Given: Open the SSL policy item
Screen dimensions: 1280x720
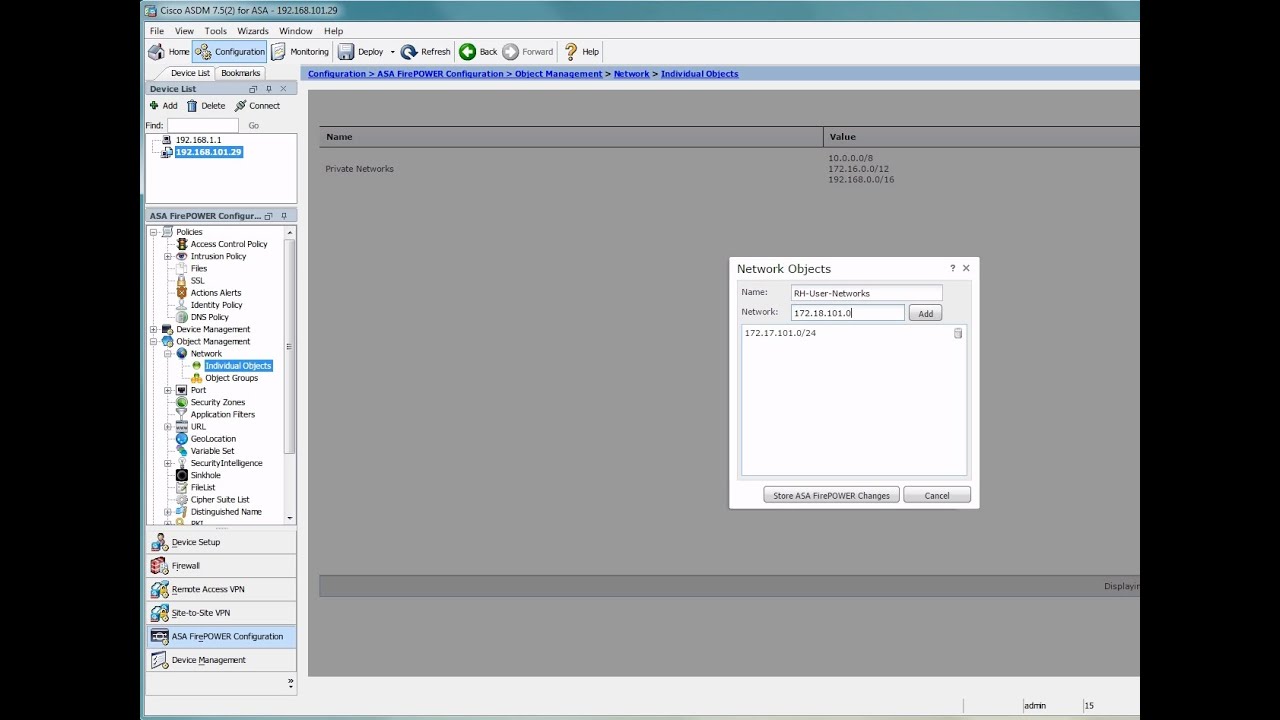Looking at the screenshot, I should 197,281.
